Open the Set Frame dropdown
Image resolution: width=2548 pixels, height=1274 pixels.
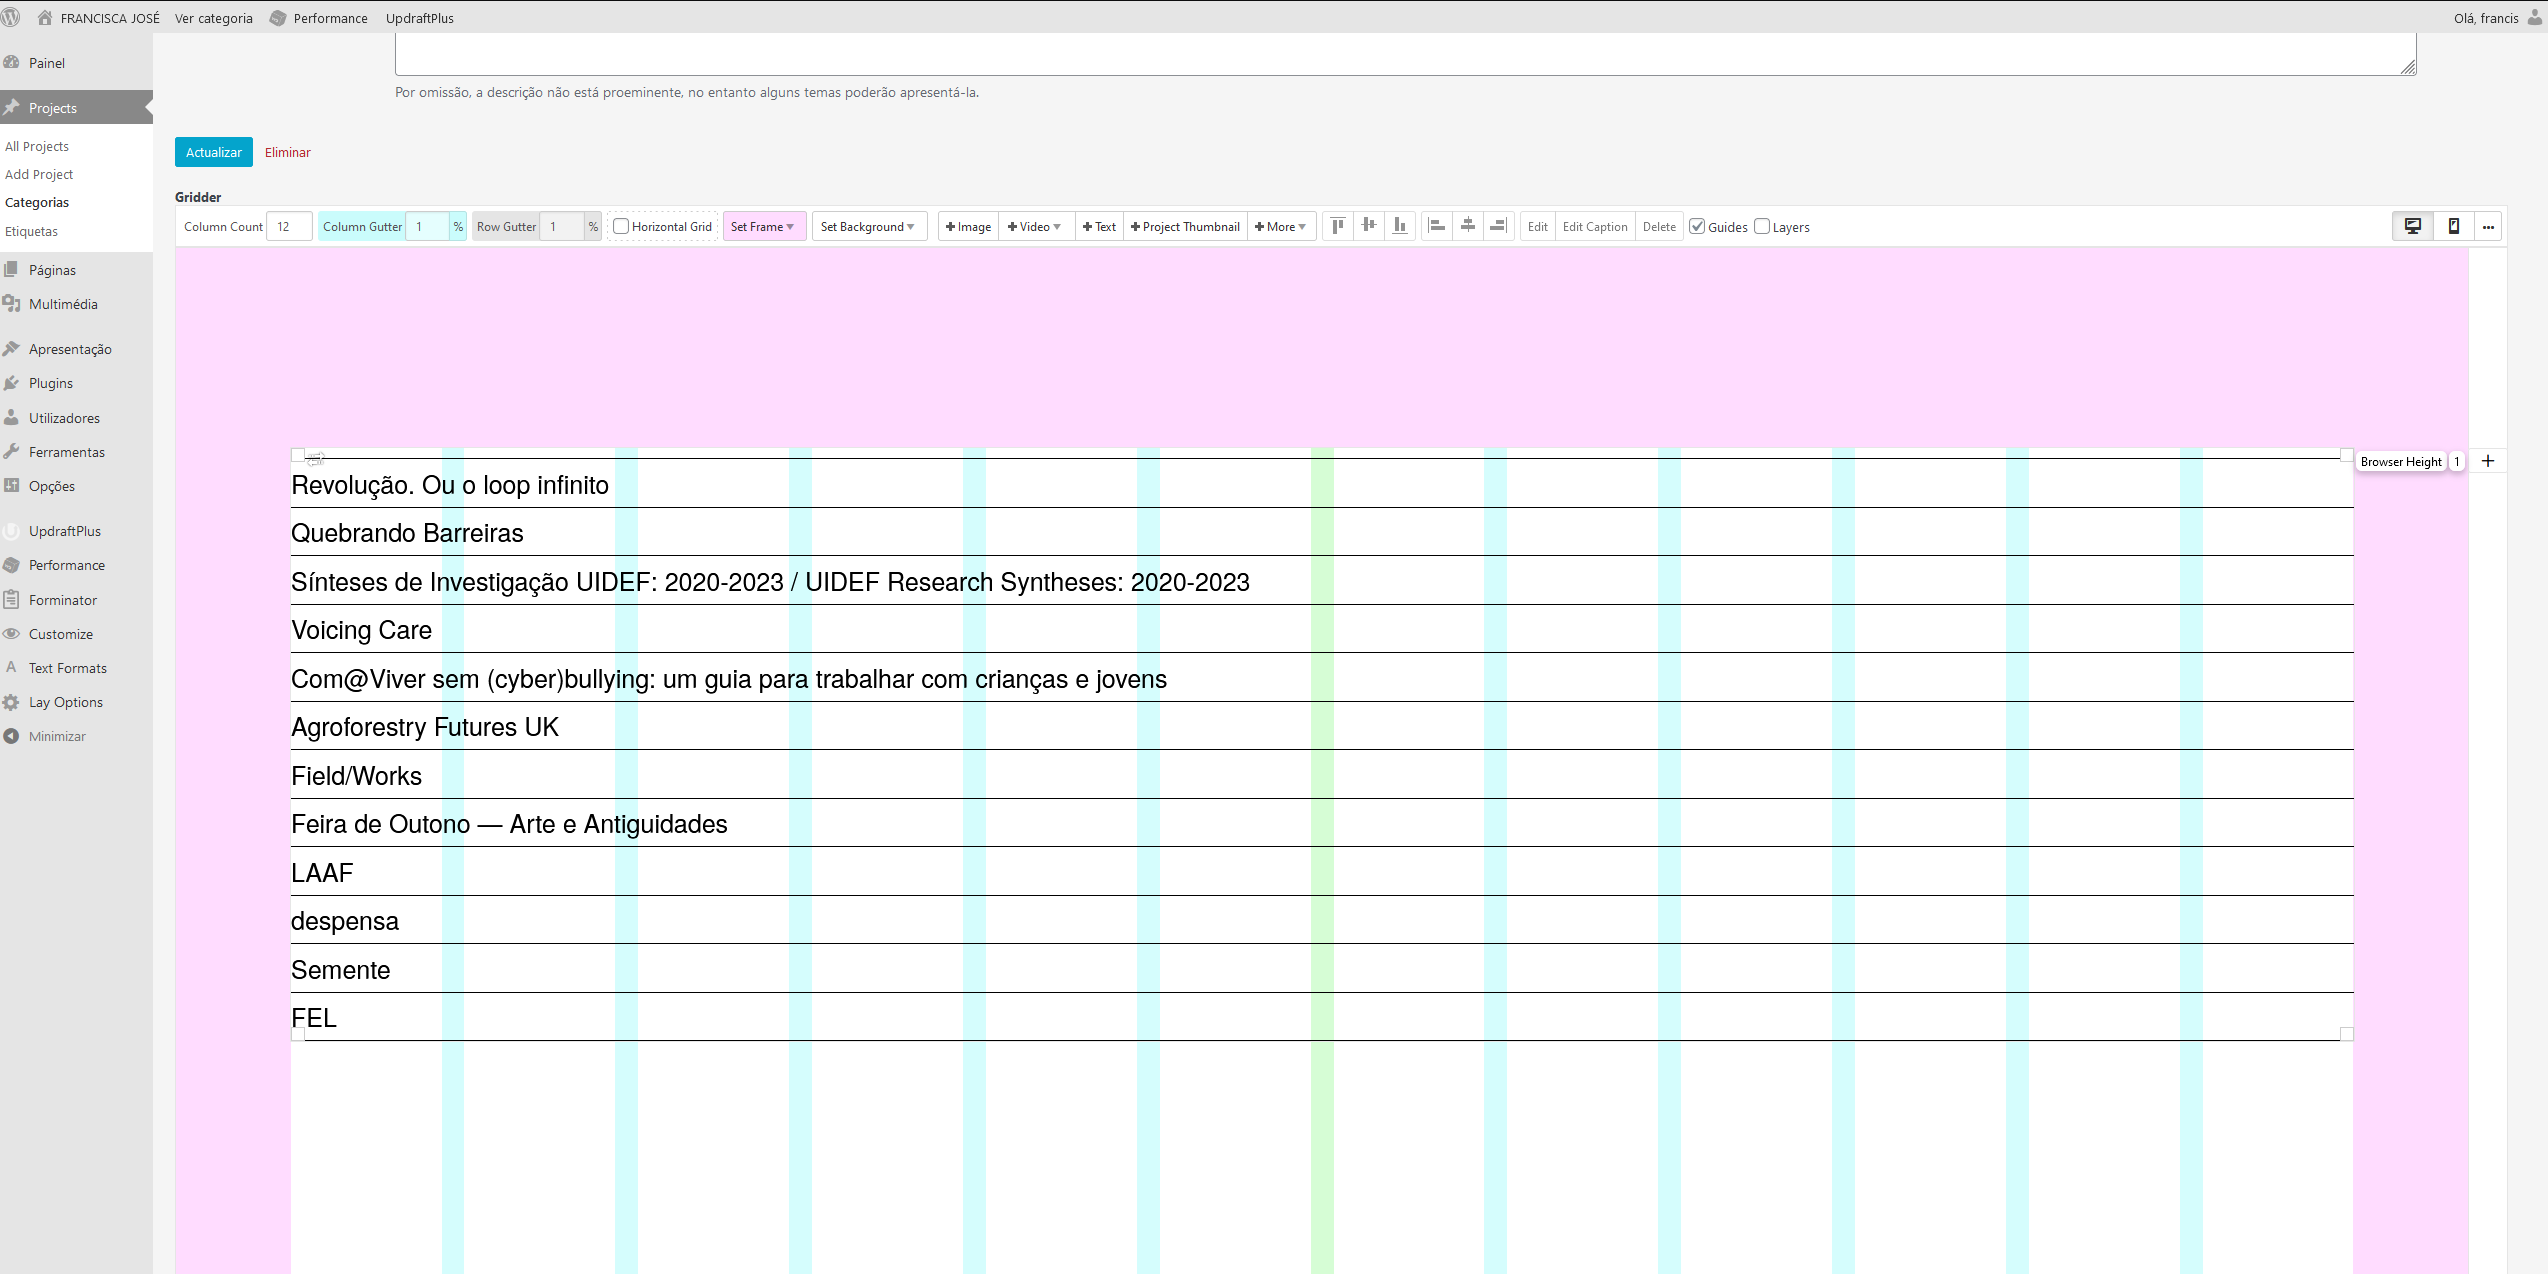(762, 227)
